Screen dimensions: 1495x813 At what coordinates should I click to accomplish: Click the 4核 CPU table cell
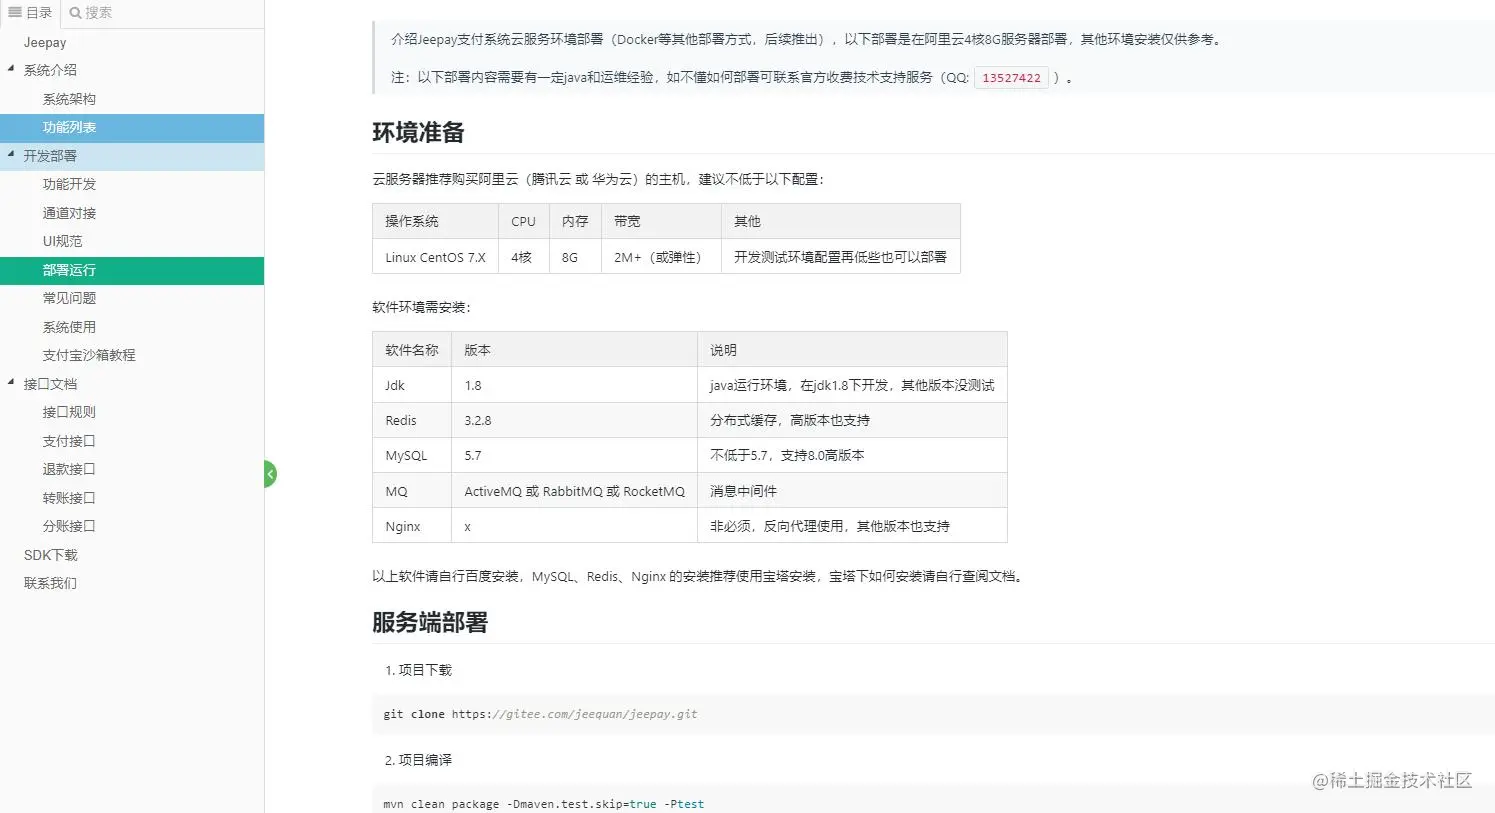pyautogui.click(x=524, y=257)
